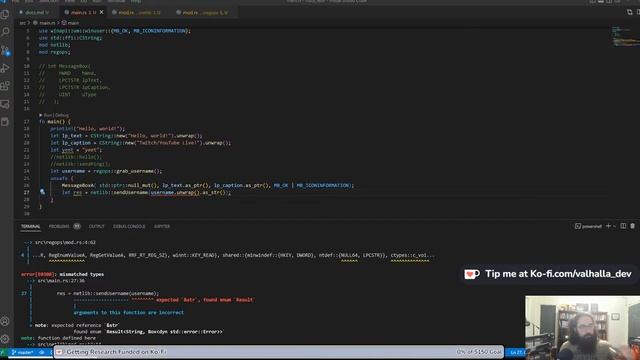Click the 'unsafe {' line in editor
This screenshot has height=360, width=640.
62,178
